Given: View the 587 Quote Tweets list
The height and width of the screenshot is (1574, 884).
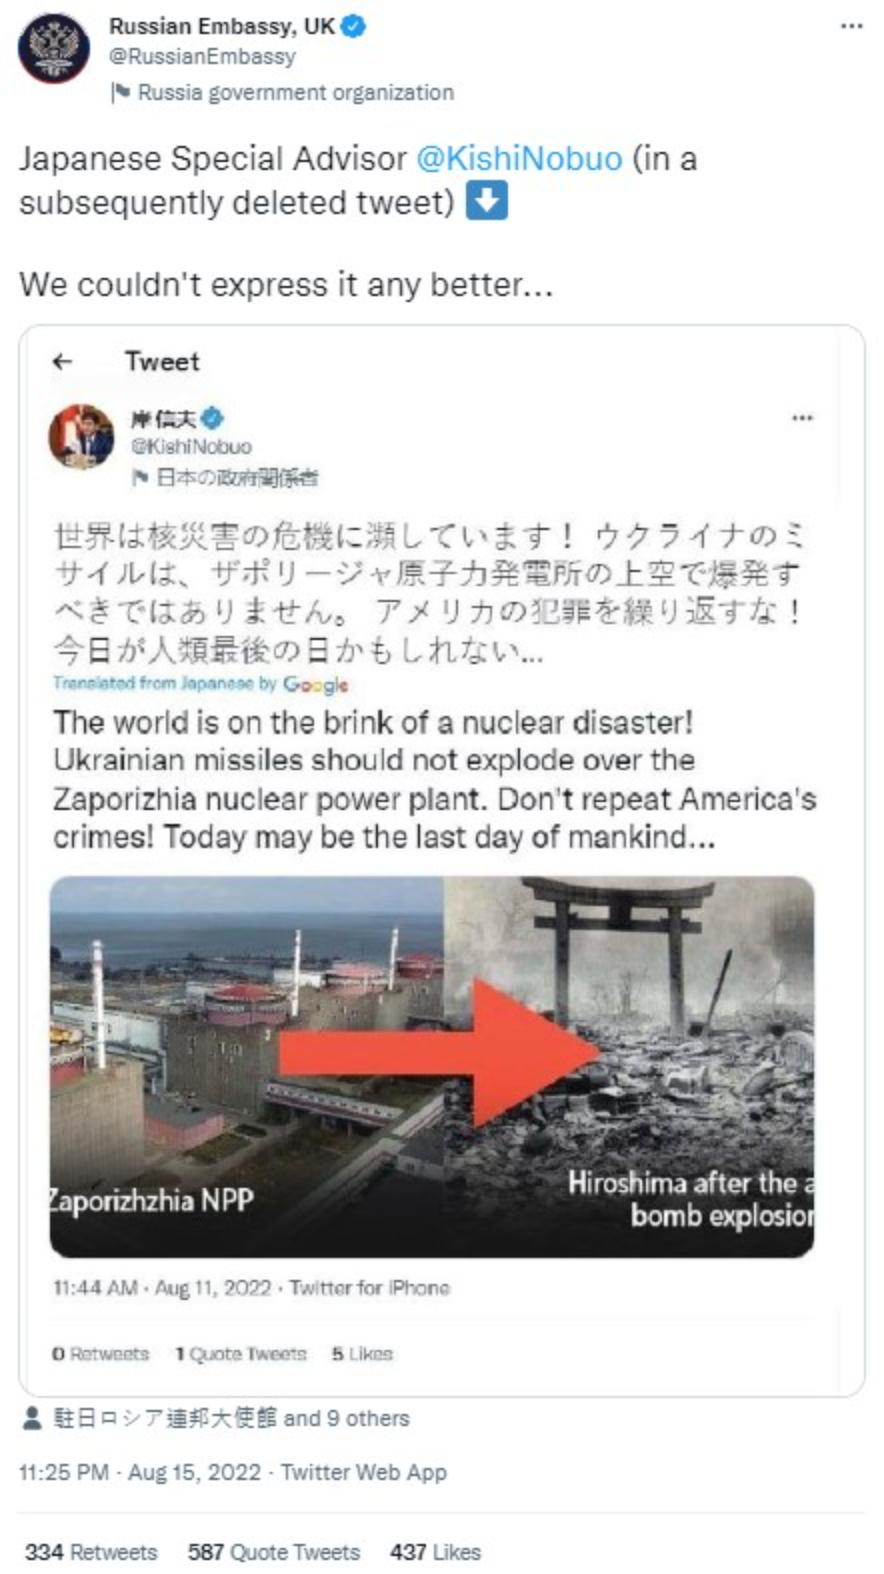Looking at the screenshot, I should point(274,1551).
